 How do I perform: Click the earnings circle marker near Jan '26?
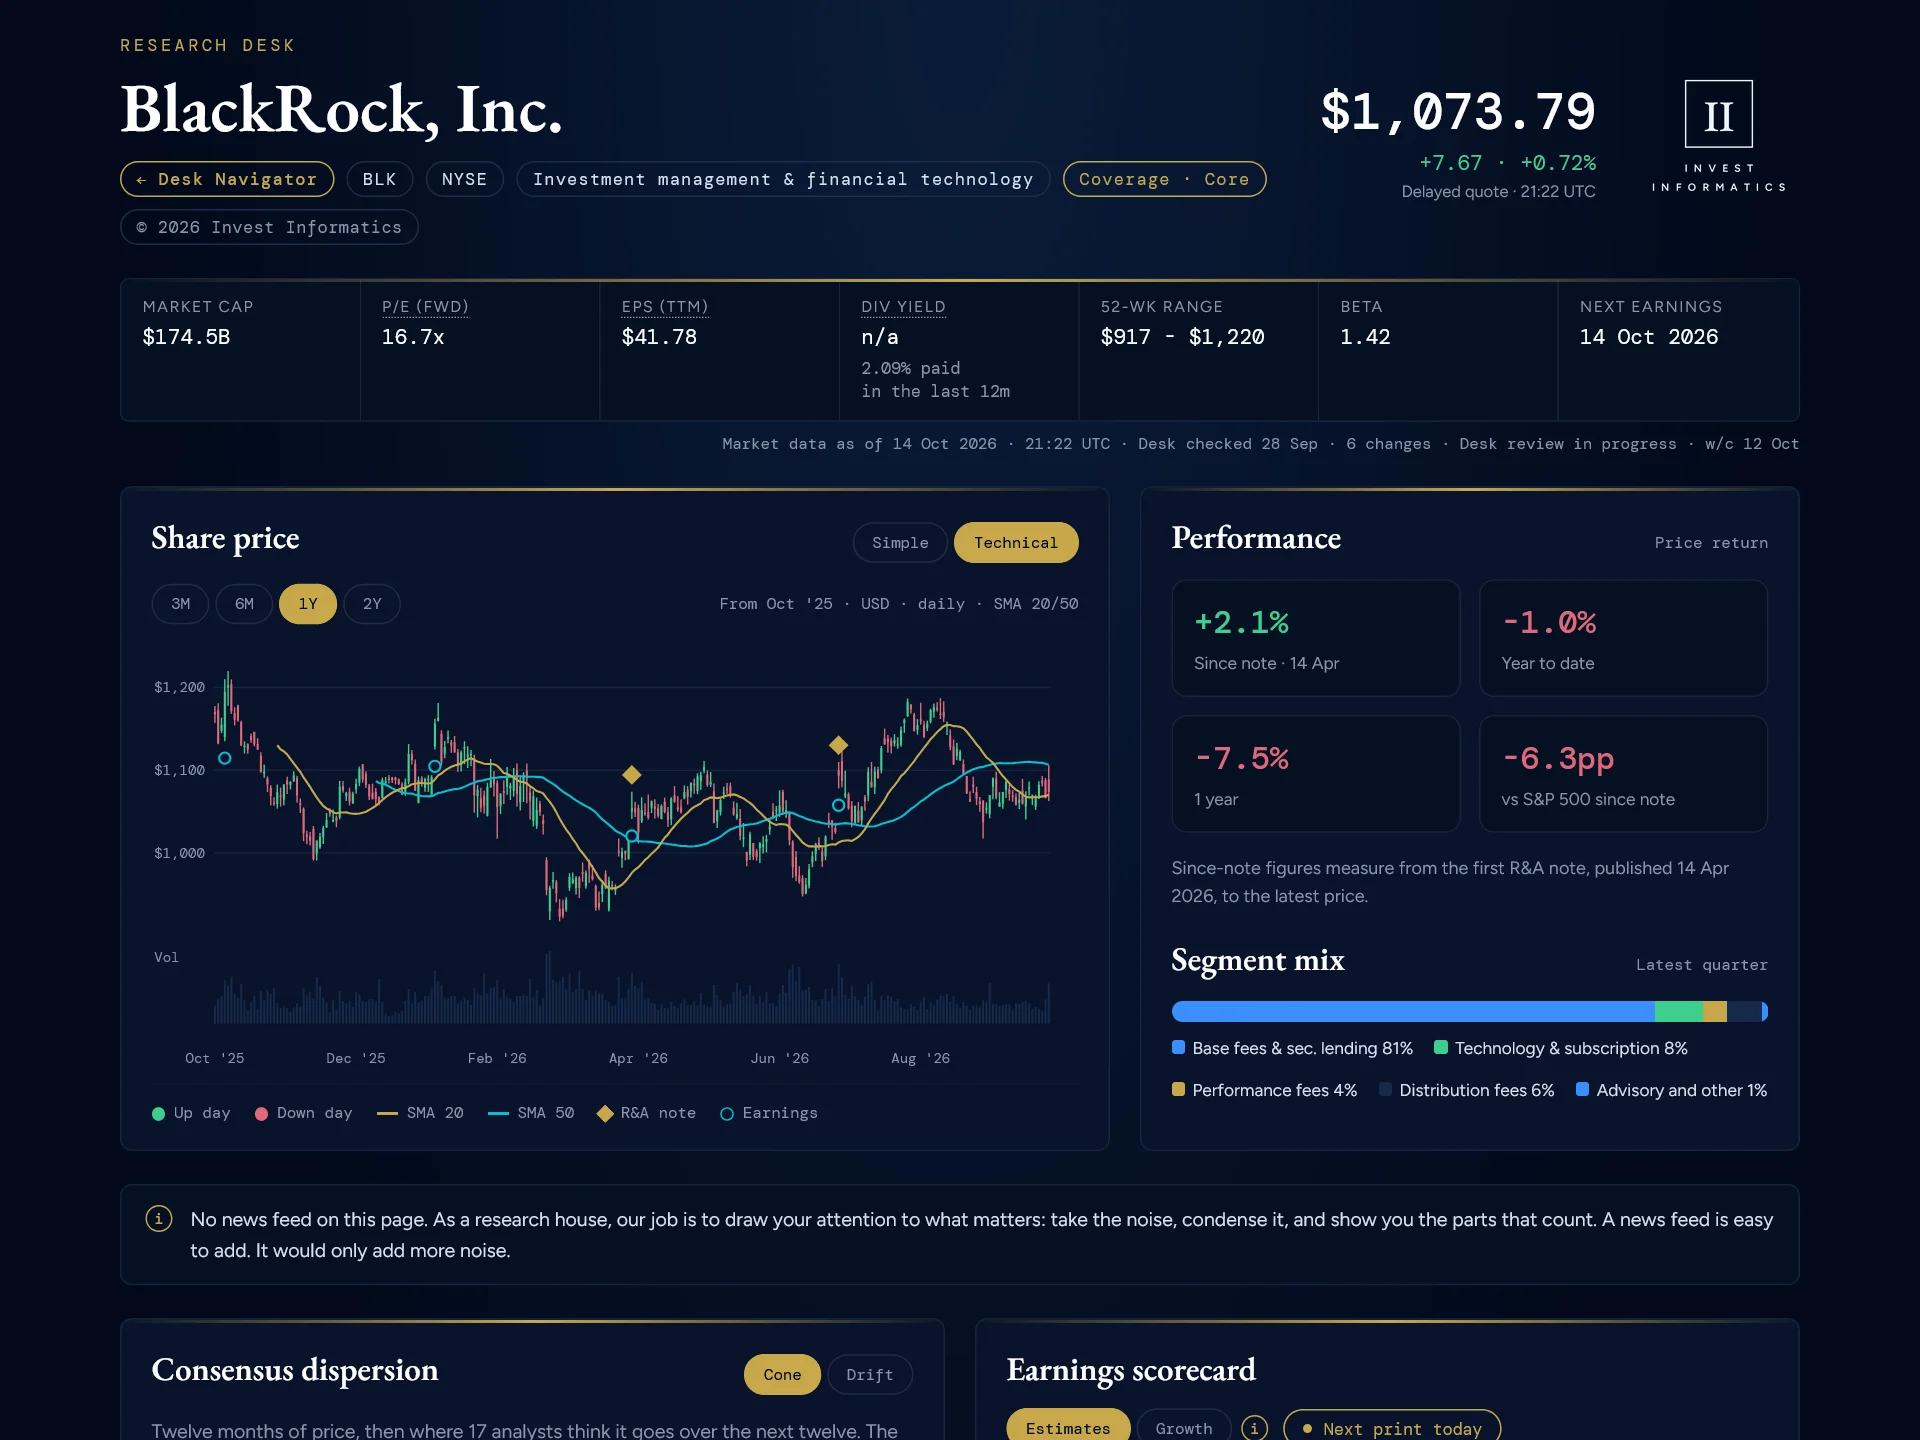click(435, 766)
